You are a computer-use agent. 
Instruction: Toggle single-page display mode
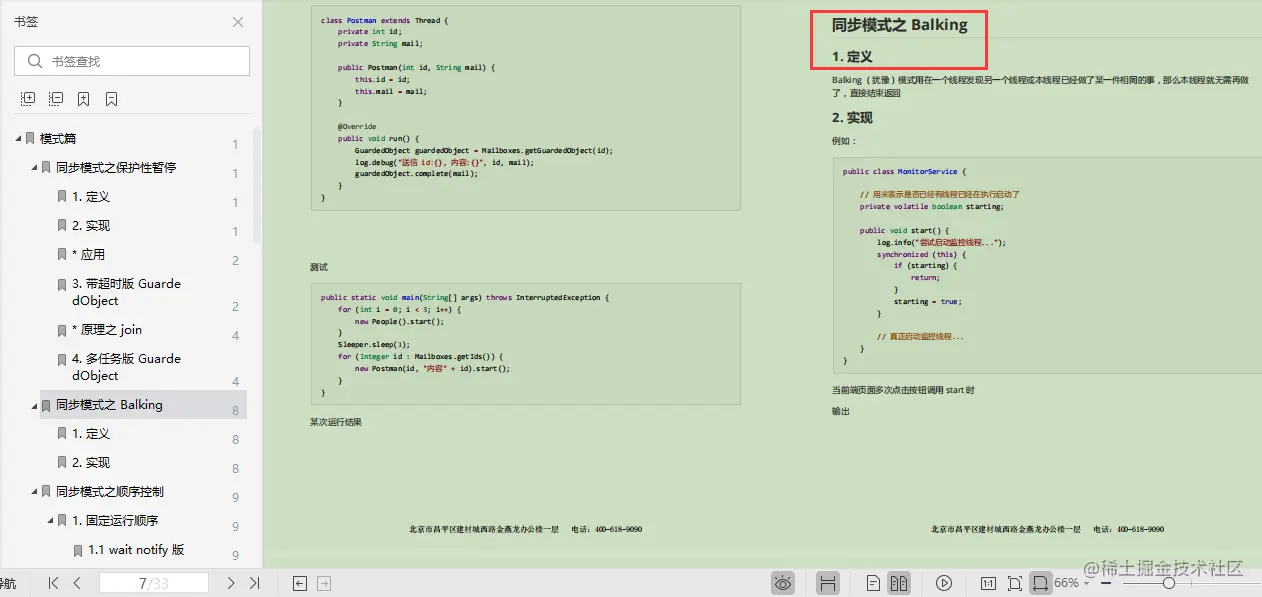872,582
